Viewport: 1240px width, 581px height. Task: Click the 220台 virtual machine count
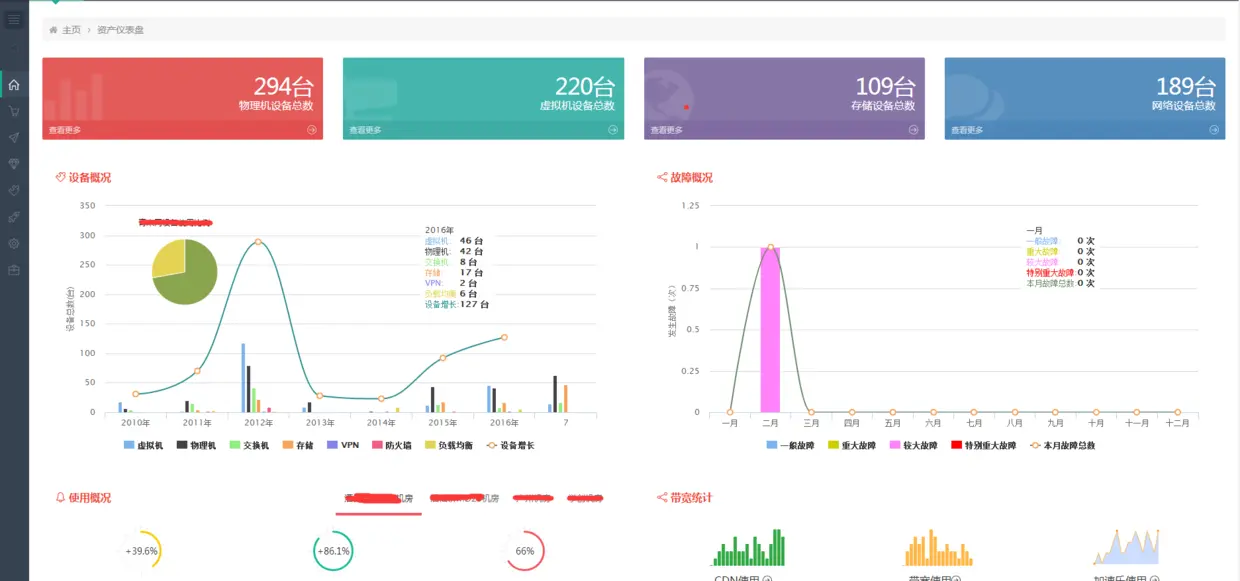coord(585,87)
